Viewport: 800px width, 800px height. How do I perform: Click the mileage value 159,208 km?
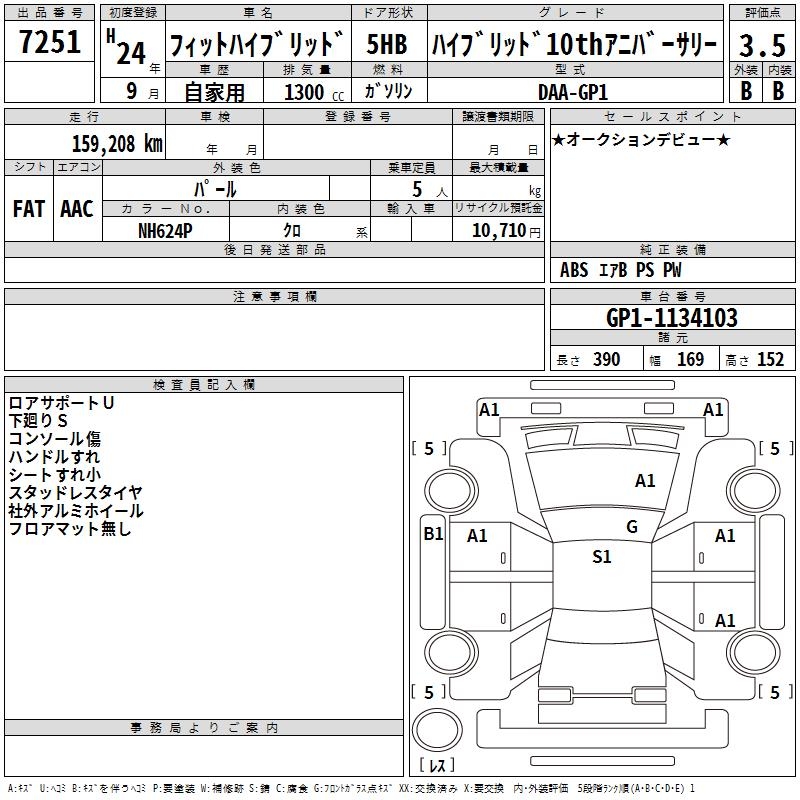[x=117, y=144]
